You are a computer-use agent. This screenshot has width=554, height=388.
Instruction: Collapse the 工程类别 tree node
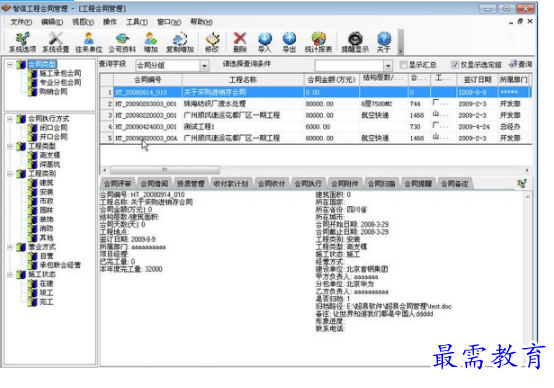[x=10, y=174]
